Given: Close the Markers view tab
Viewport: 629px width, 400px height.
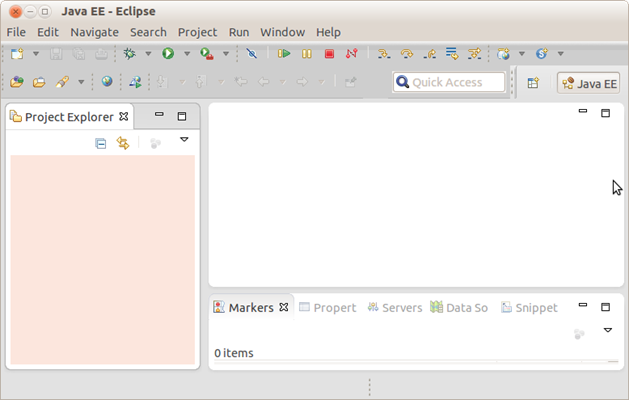Looking at the screenshot, I should tap(284, 307).
